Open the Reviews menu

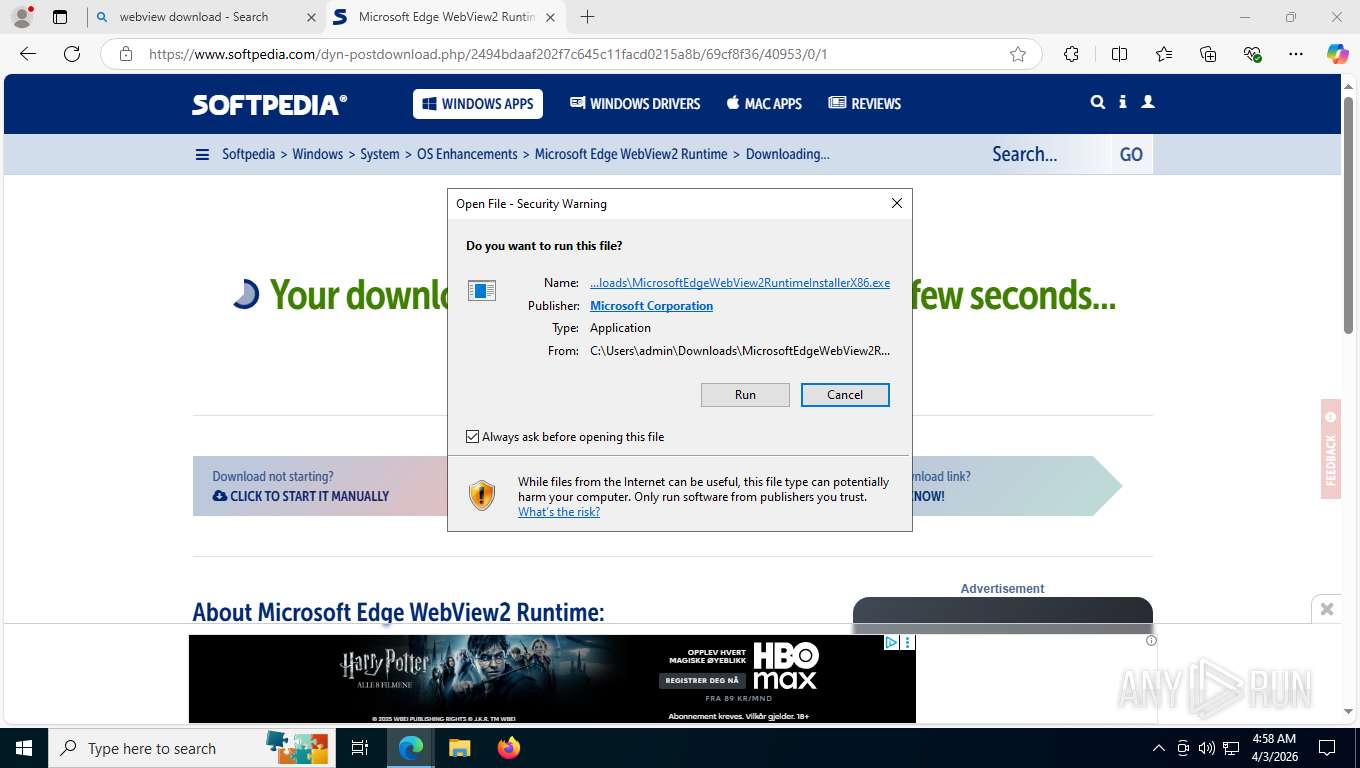point(865,103)
